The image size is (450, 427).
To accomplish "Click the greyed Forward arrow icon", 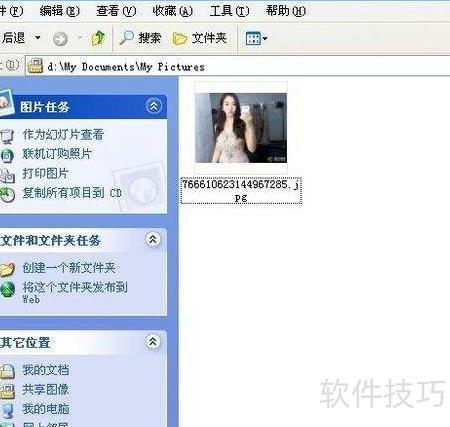I will [60, 39].
